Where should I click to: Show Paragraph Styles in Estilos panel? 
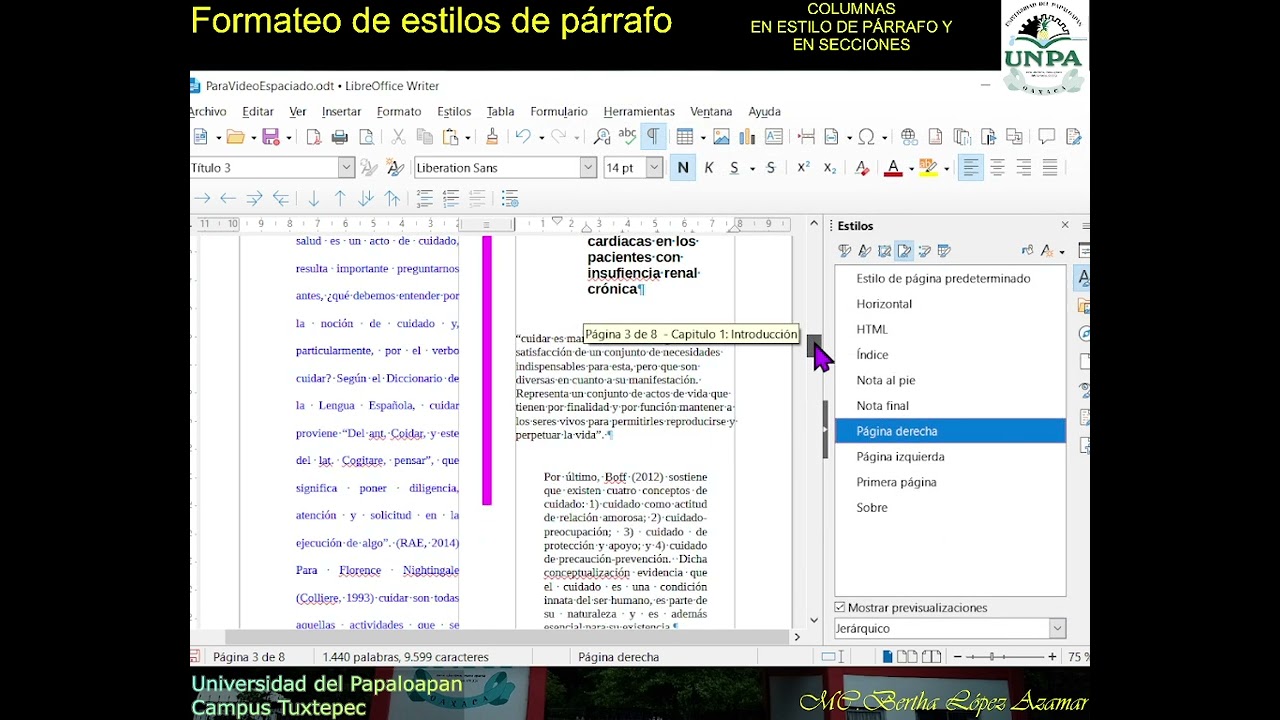(x=845, y=251)
